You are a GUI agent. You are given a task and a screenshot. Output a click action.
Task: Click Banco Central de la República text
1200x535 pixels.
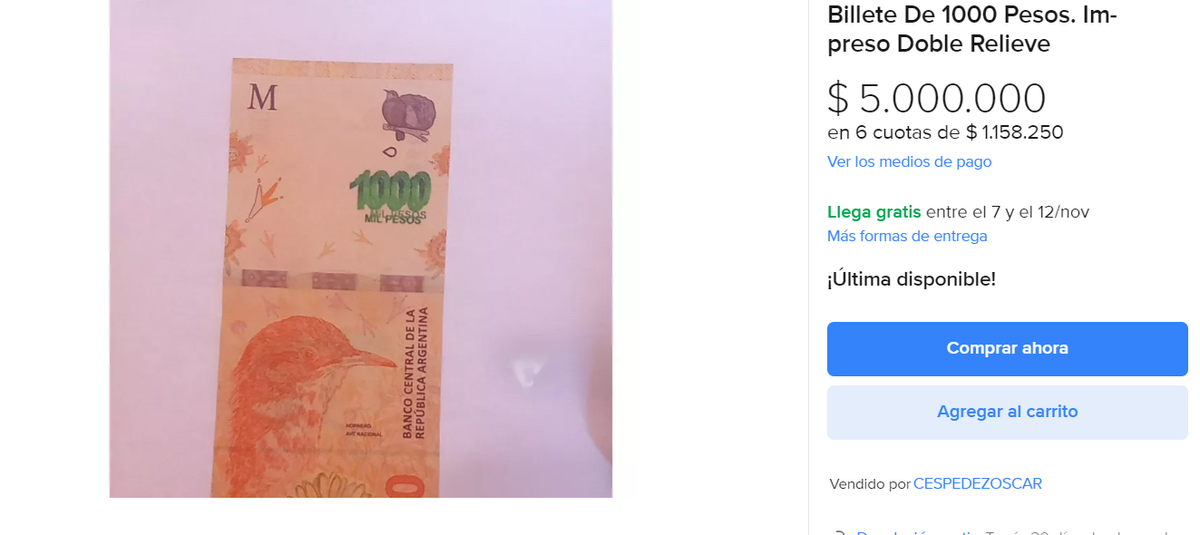pyautogui.click(x=414, y=373)
